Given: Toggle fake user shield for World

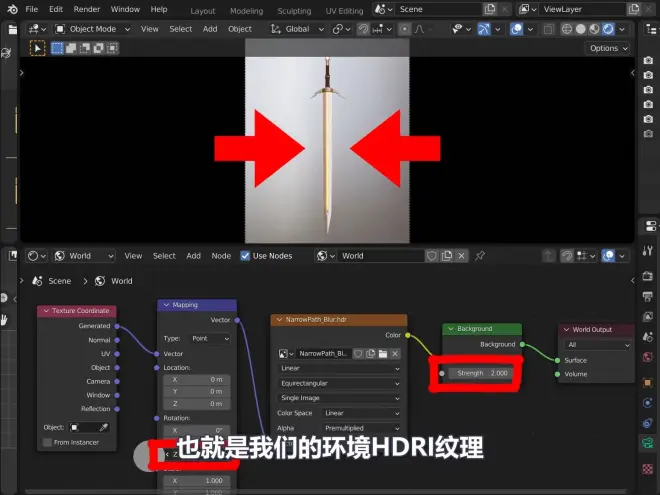Looking at the screenshot, I should [432, 256].
